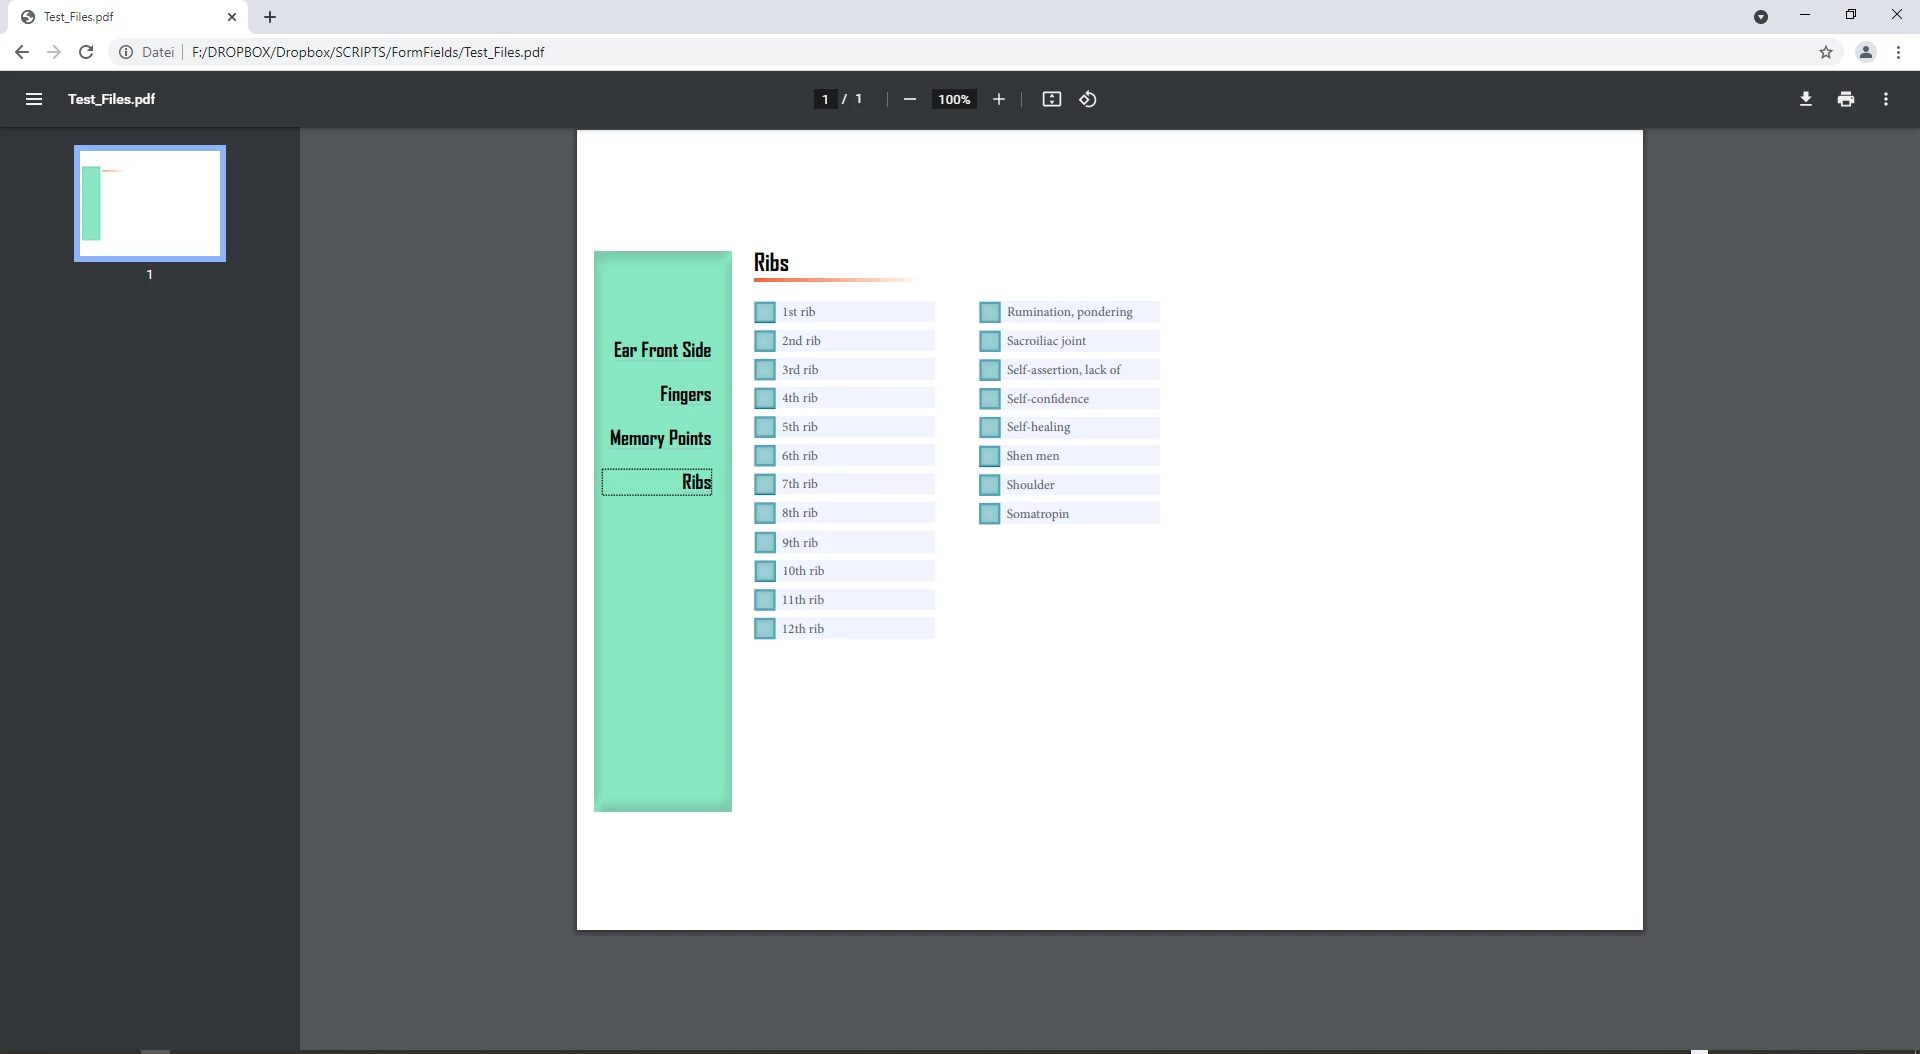Check the 3rd rib checkbox
This screenshot has height=1054, width=1920.
765,370
